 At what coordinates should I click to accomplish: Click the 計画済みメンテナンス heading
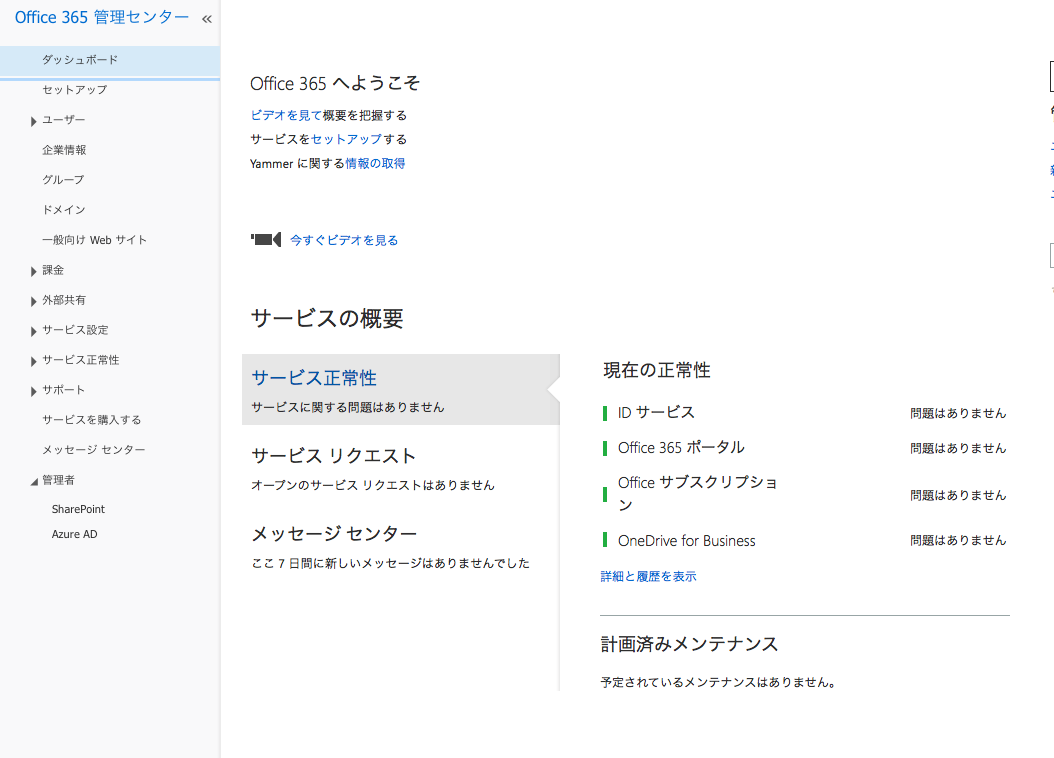[690, 644]
